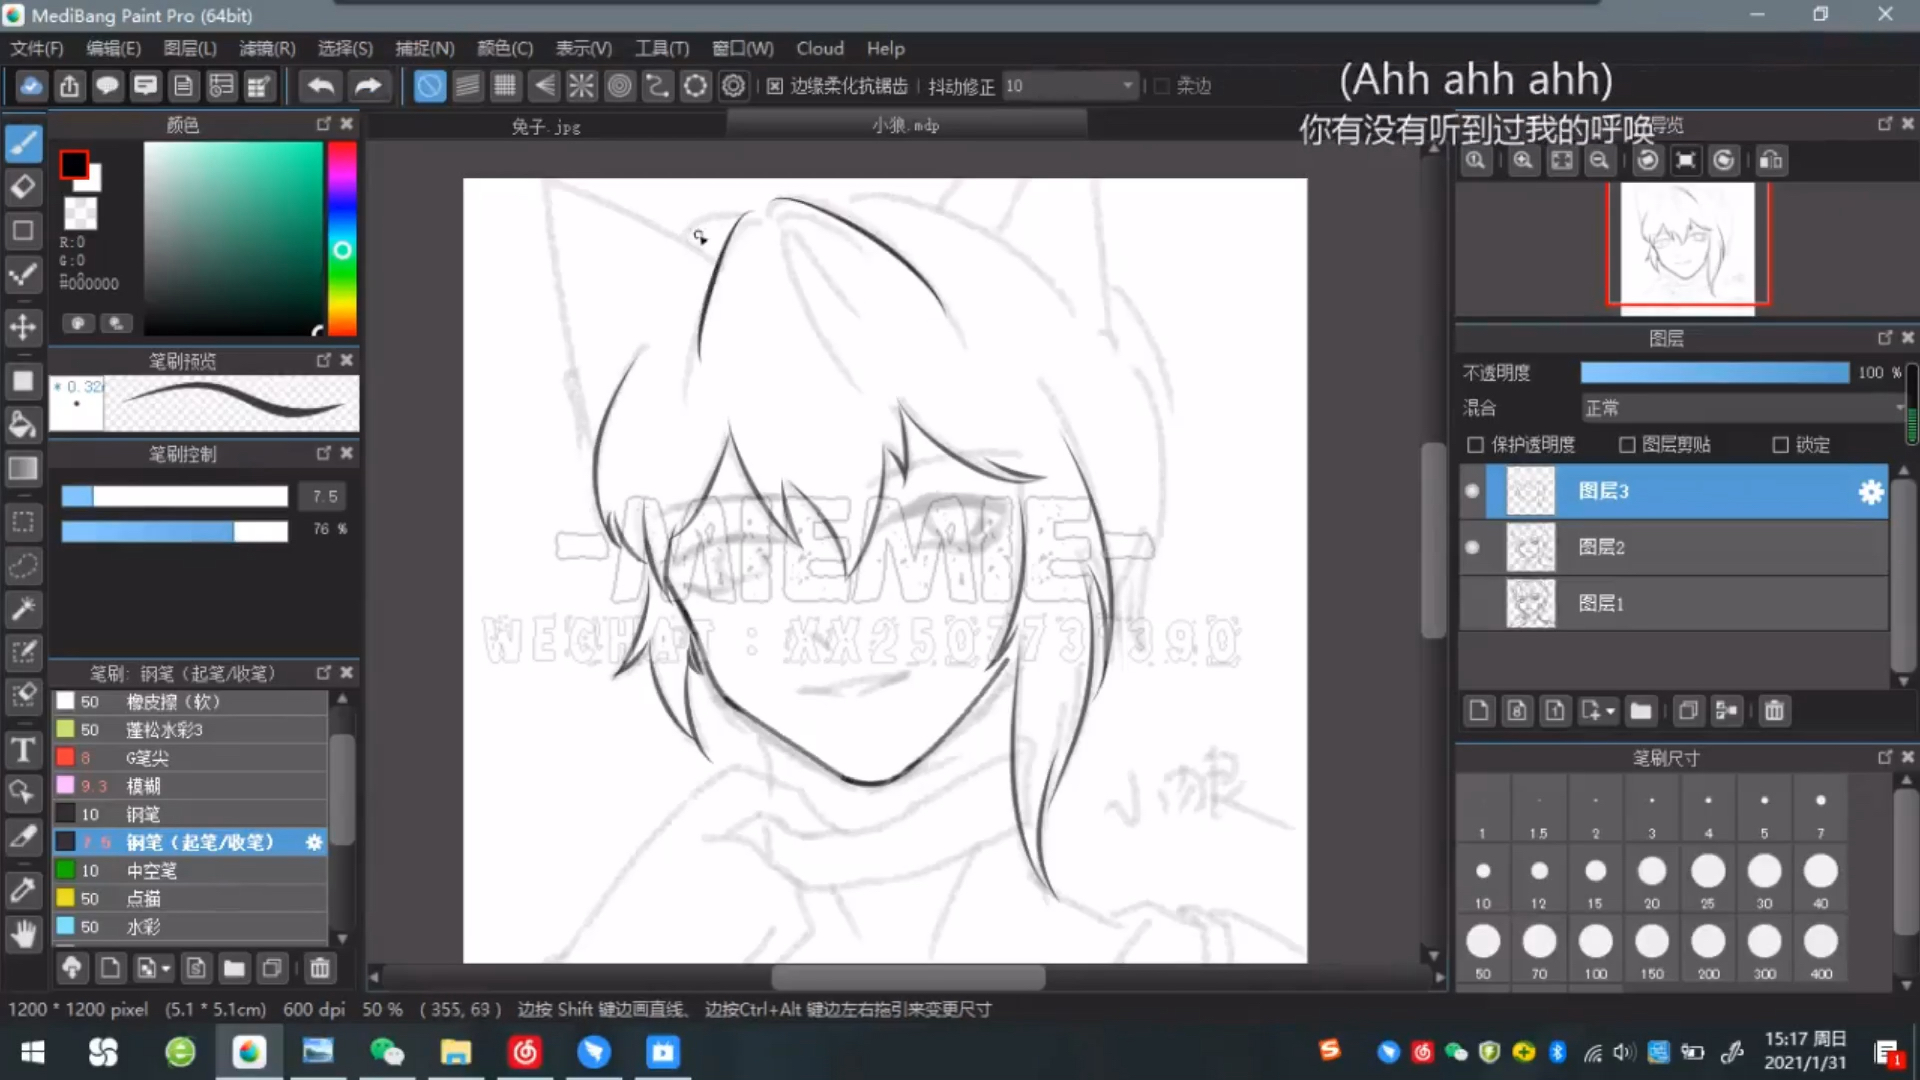Switch to the 兔子.jpg tab

[546, 126]
